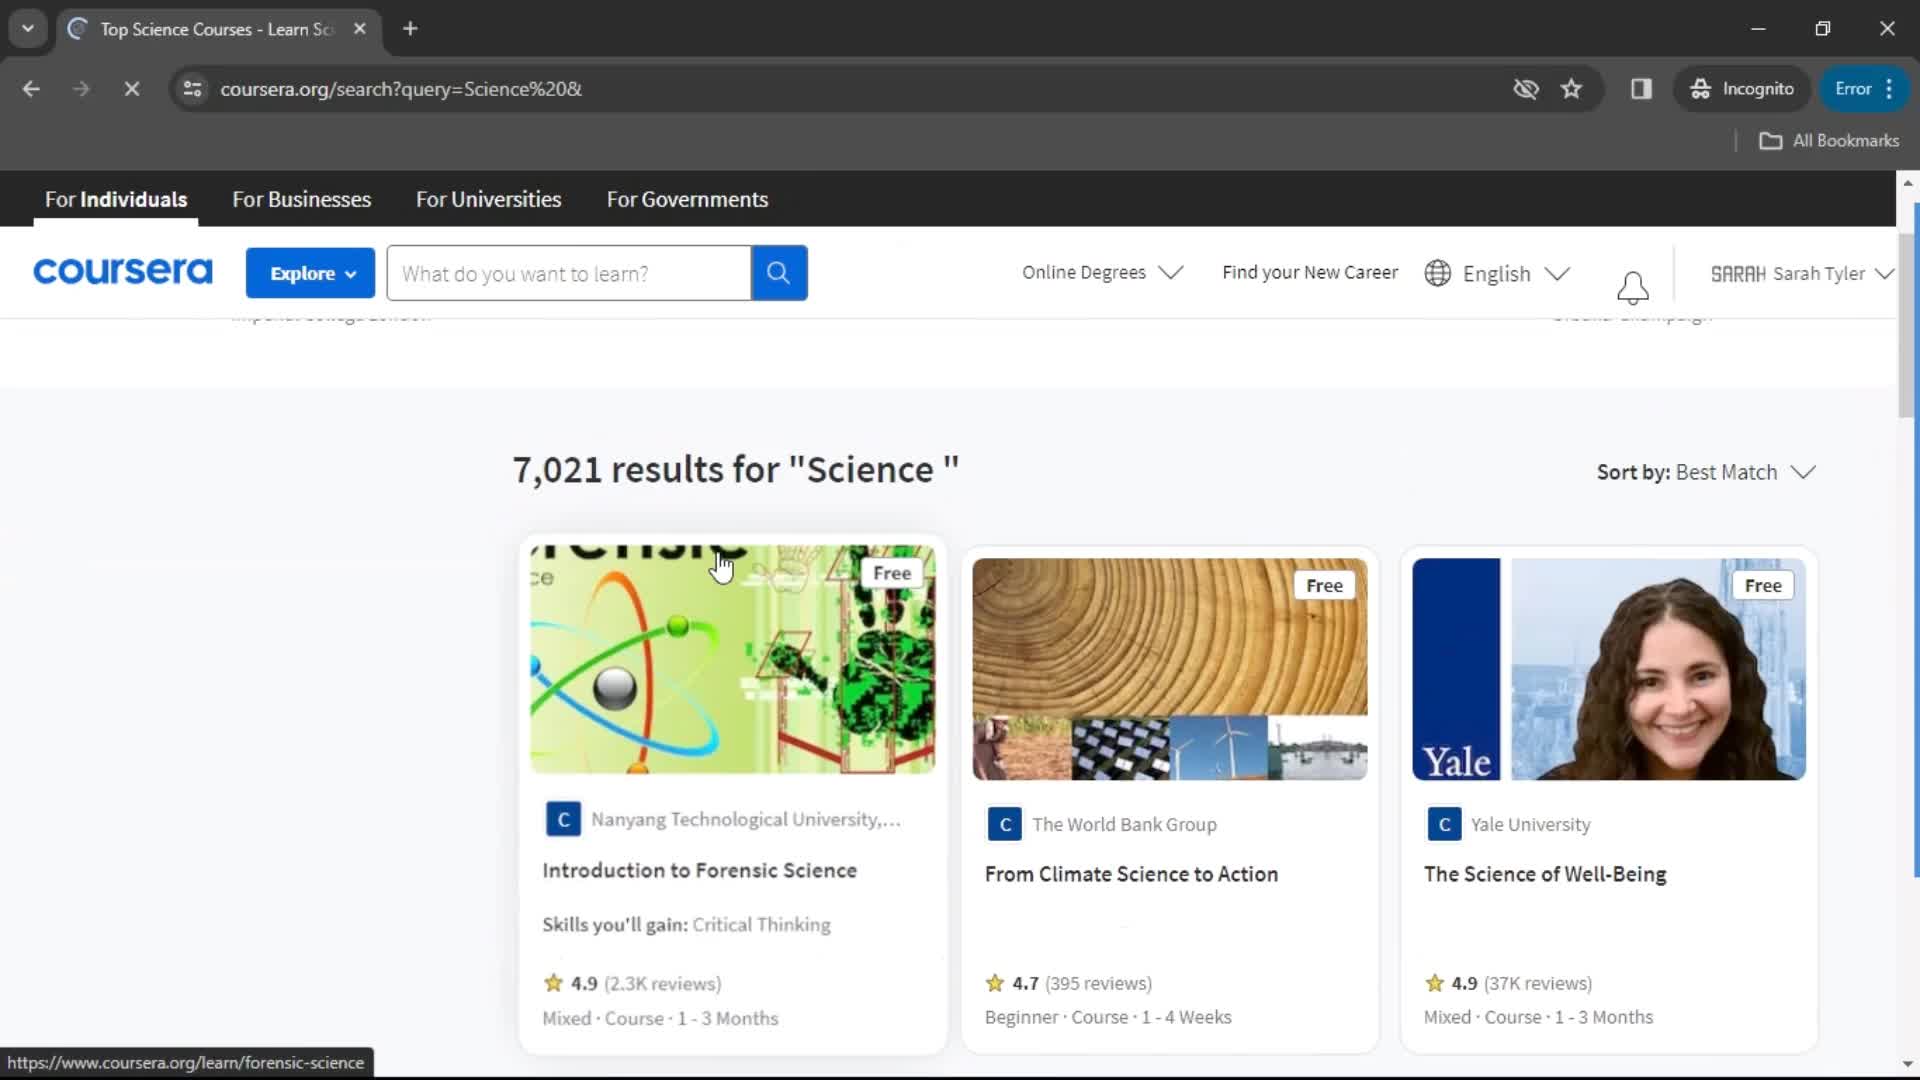
Task: Click the browser forward arrow
Action: pyautogui.click(x=81, y=89)
